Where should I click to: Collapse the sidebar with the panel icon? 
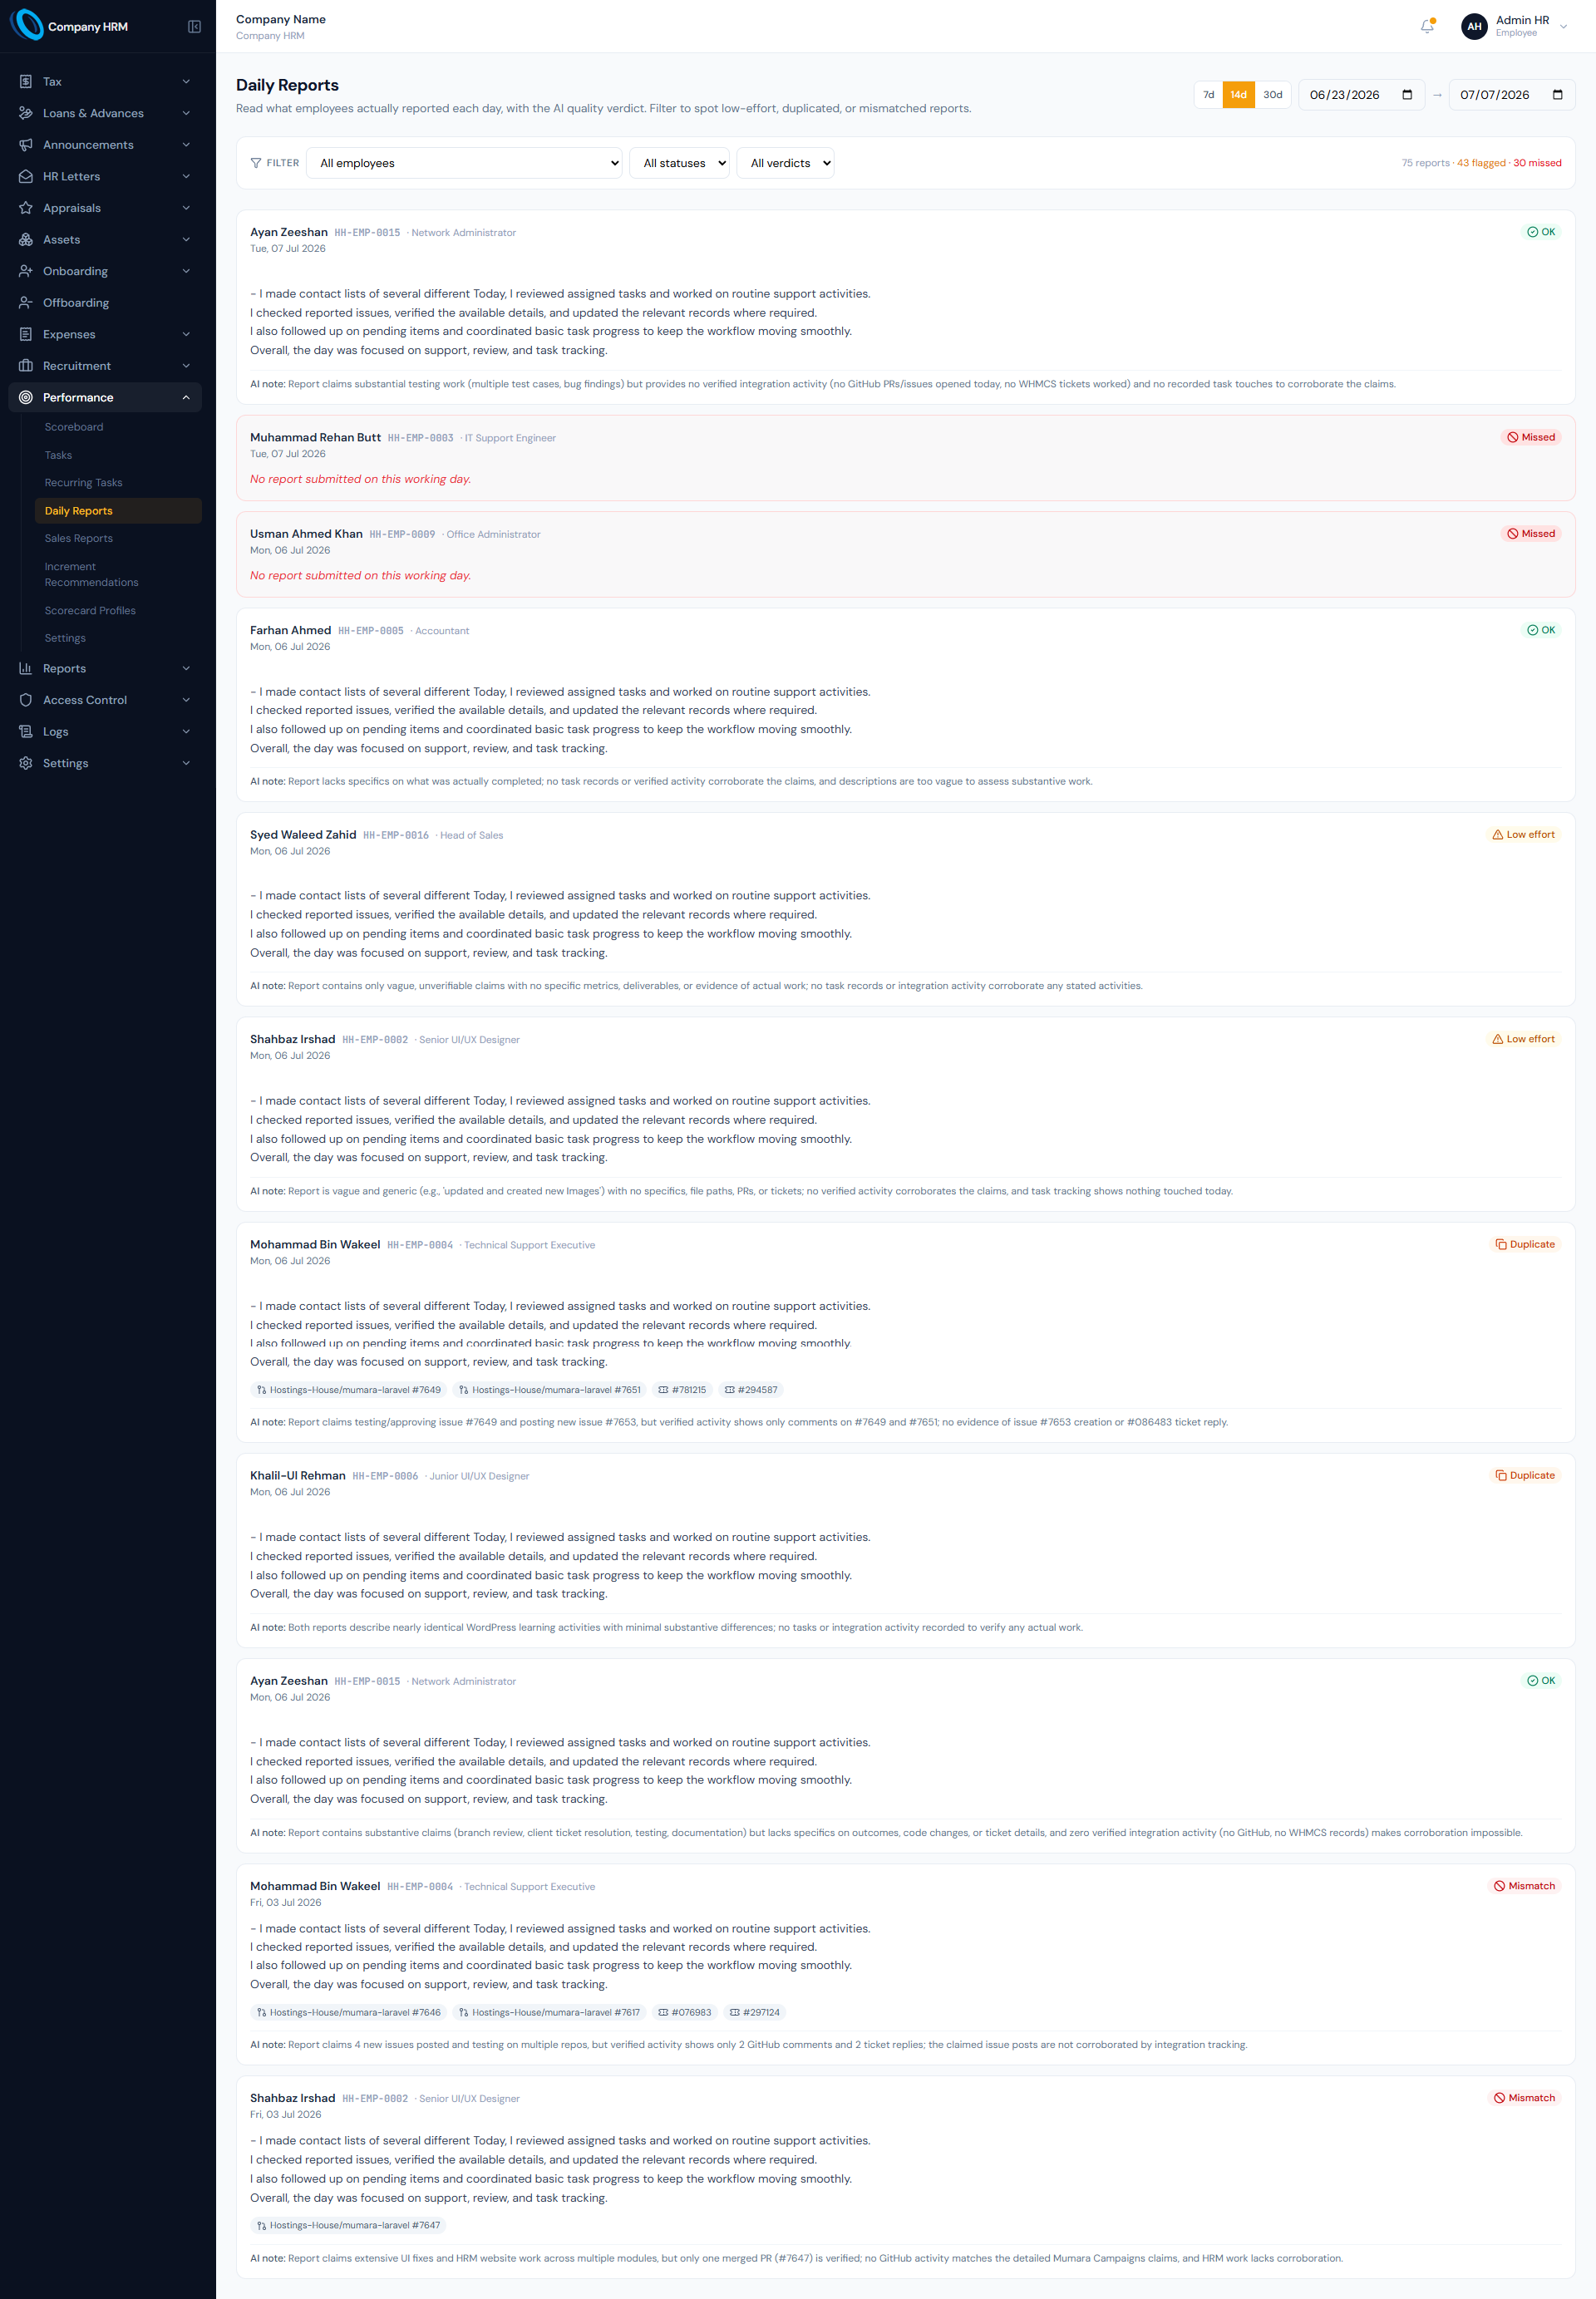(x=194, y=27)
